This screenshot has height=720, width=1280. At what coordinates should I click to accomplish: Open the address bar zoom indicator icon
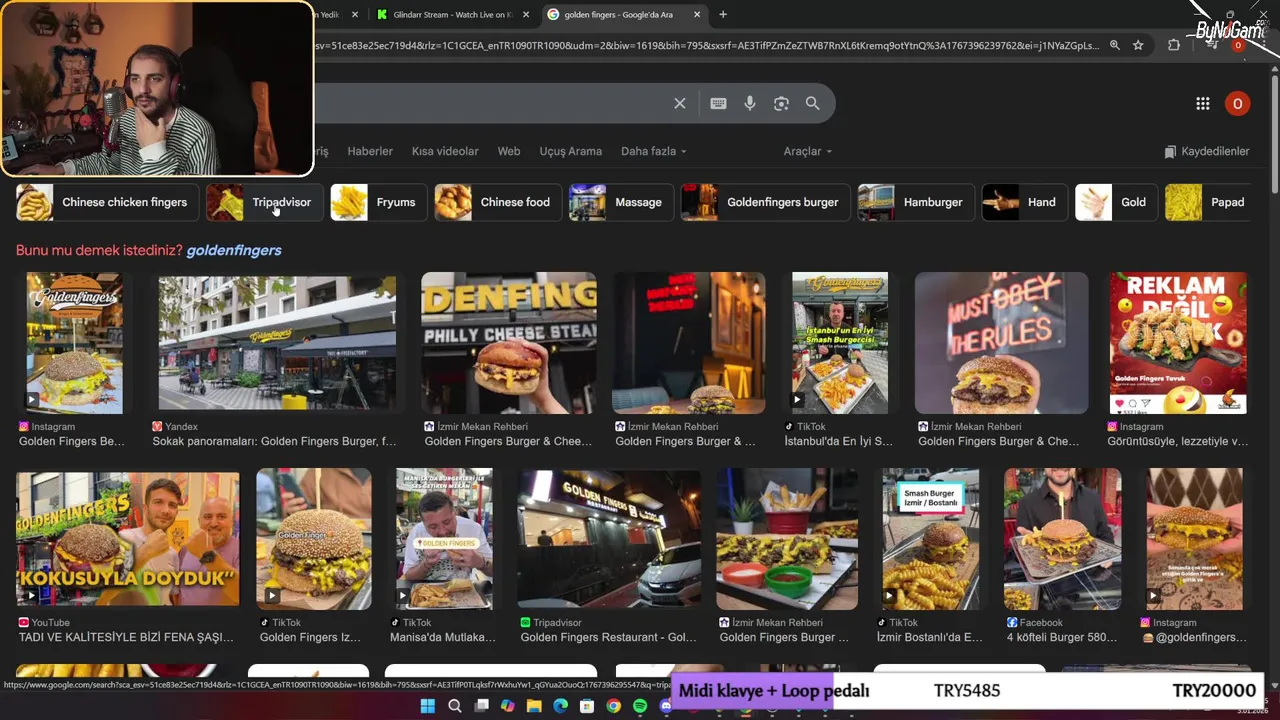[1115, 45]
